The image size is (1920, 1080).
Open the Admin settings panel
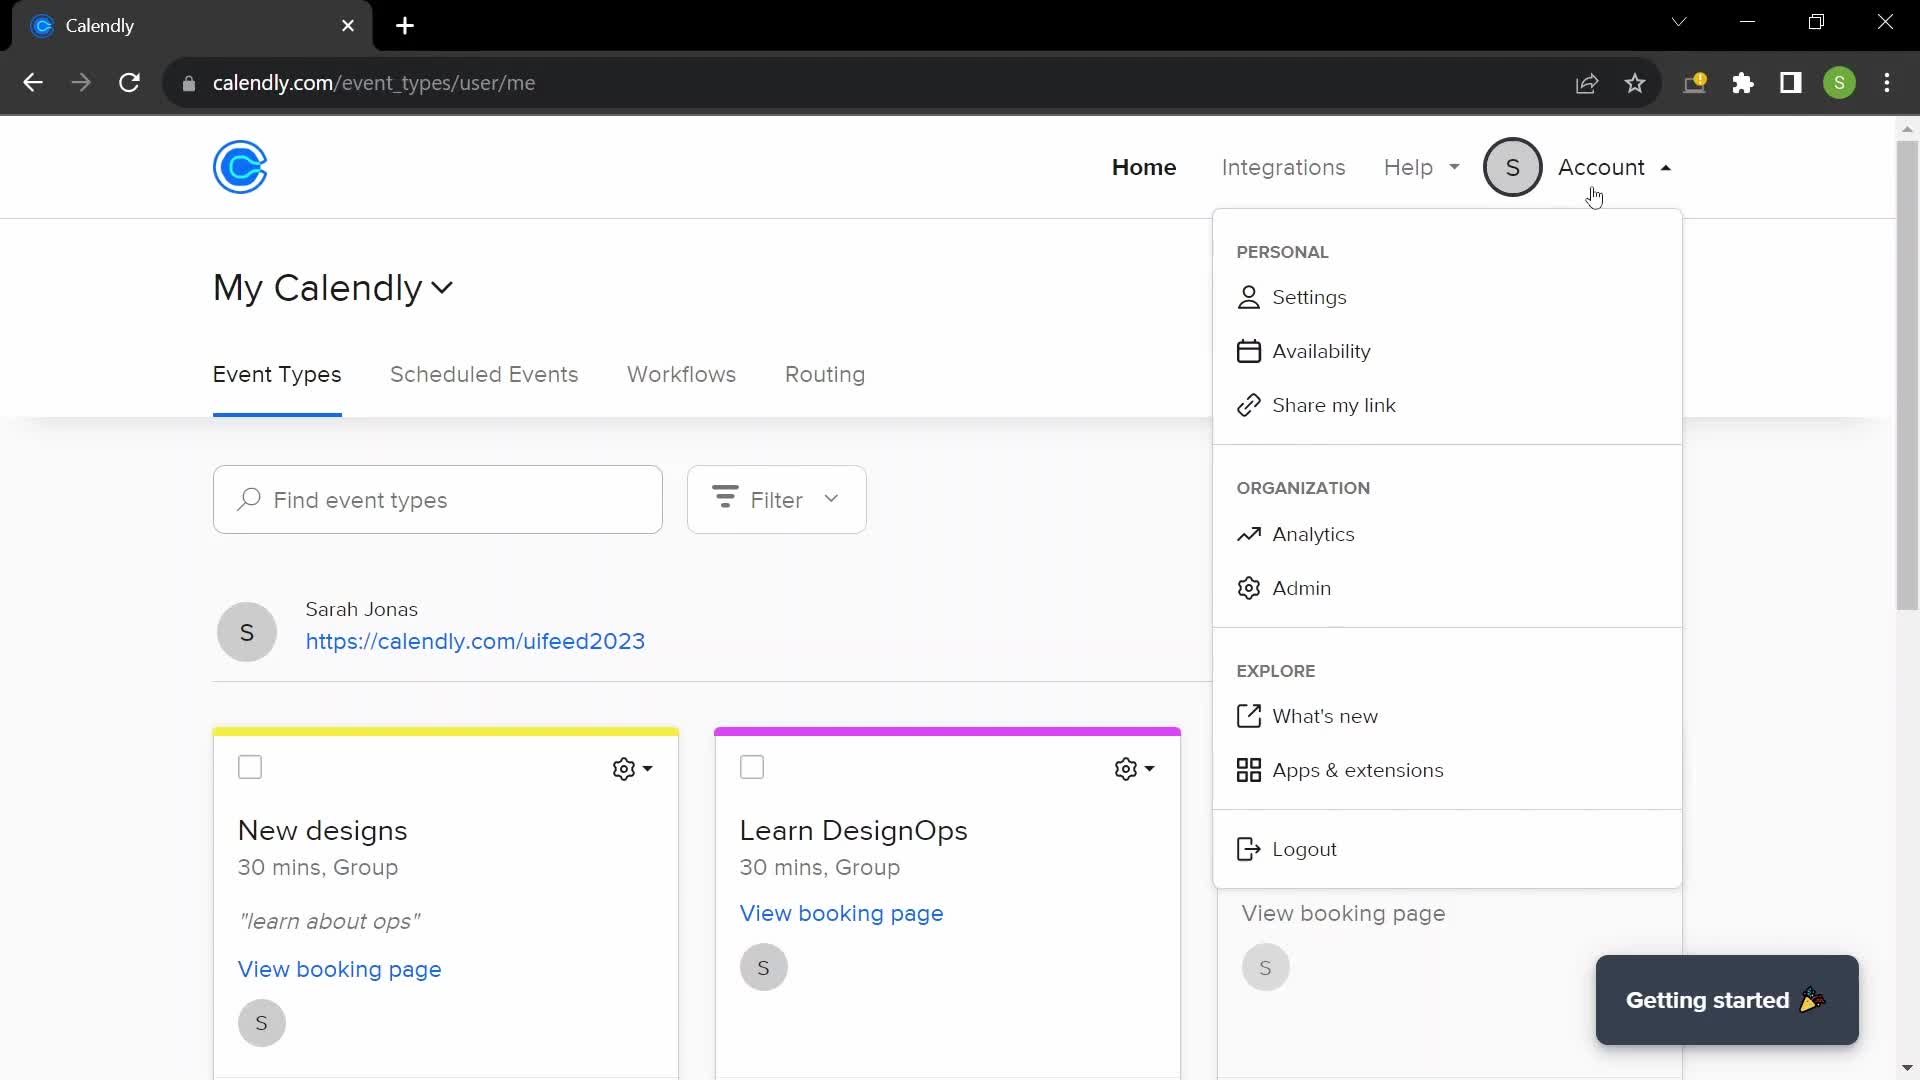[x=1302, y=587]
